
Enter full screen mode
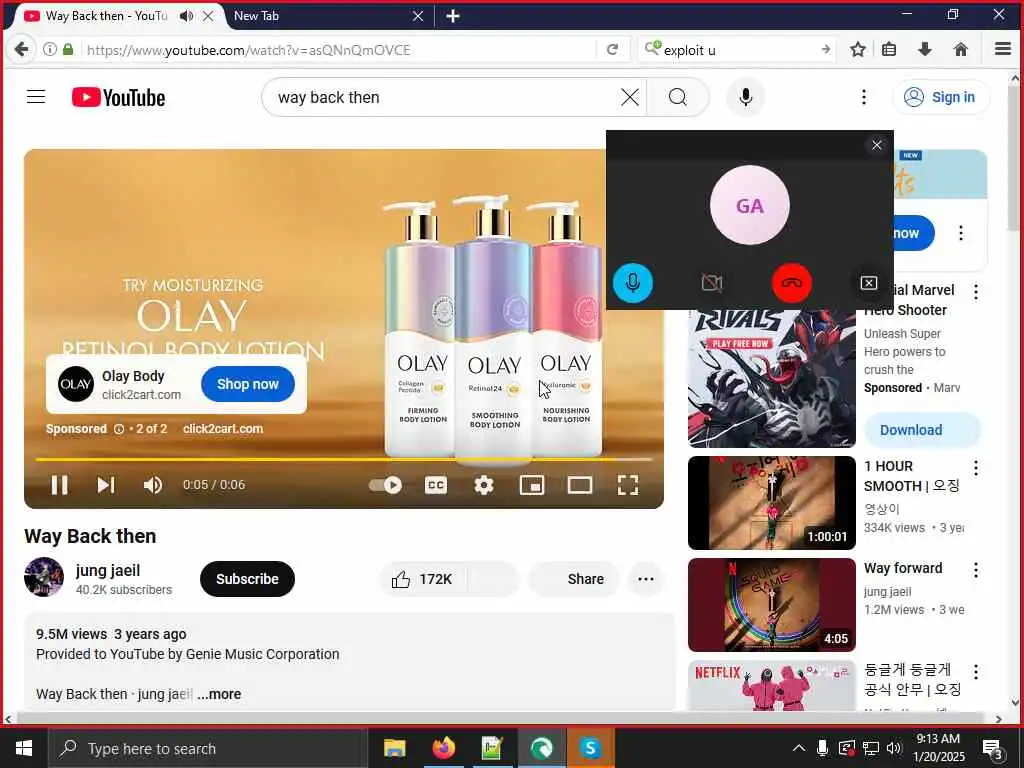(x=628, y=485)
